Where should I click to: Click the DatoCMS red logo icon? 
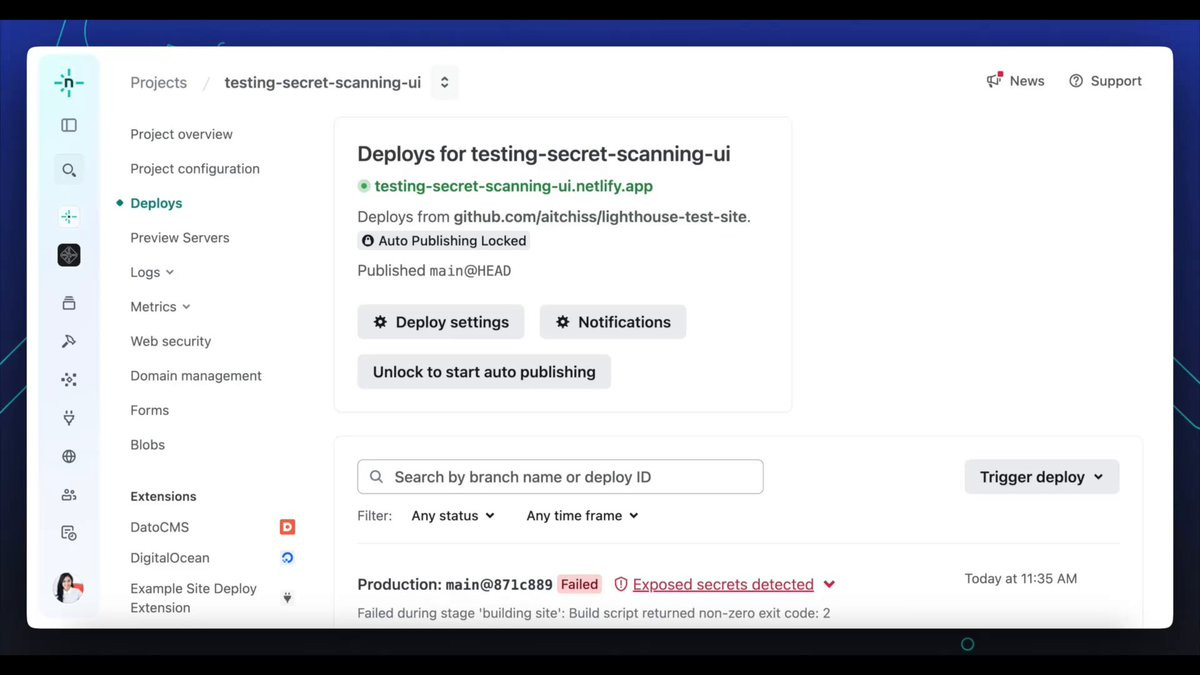click(287, 527)
